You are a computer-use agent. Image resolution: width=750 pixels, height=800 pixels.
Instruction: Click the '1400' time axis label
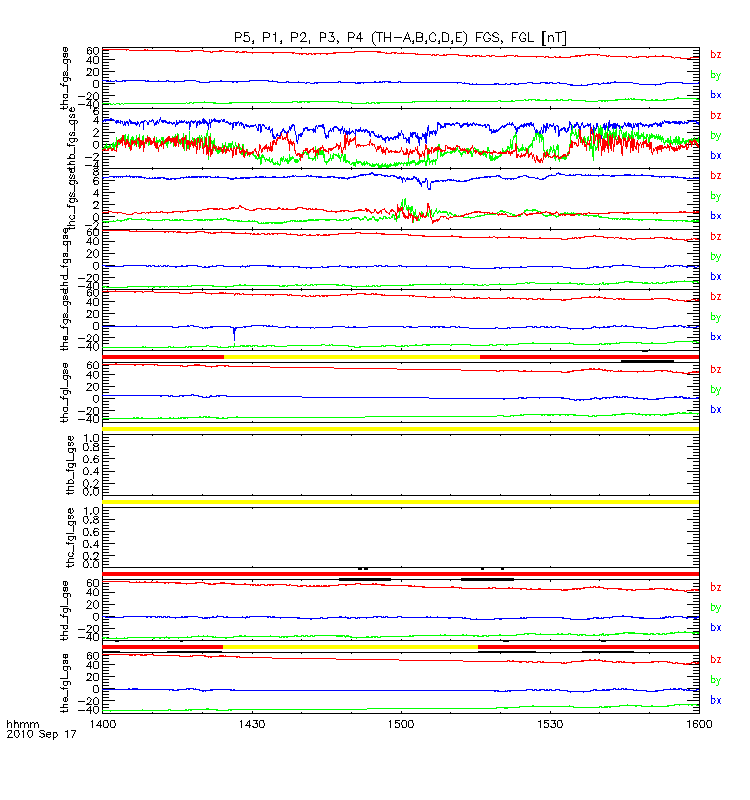coord(103,724)
